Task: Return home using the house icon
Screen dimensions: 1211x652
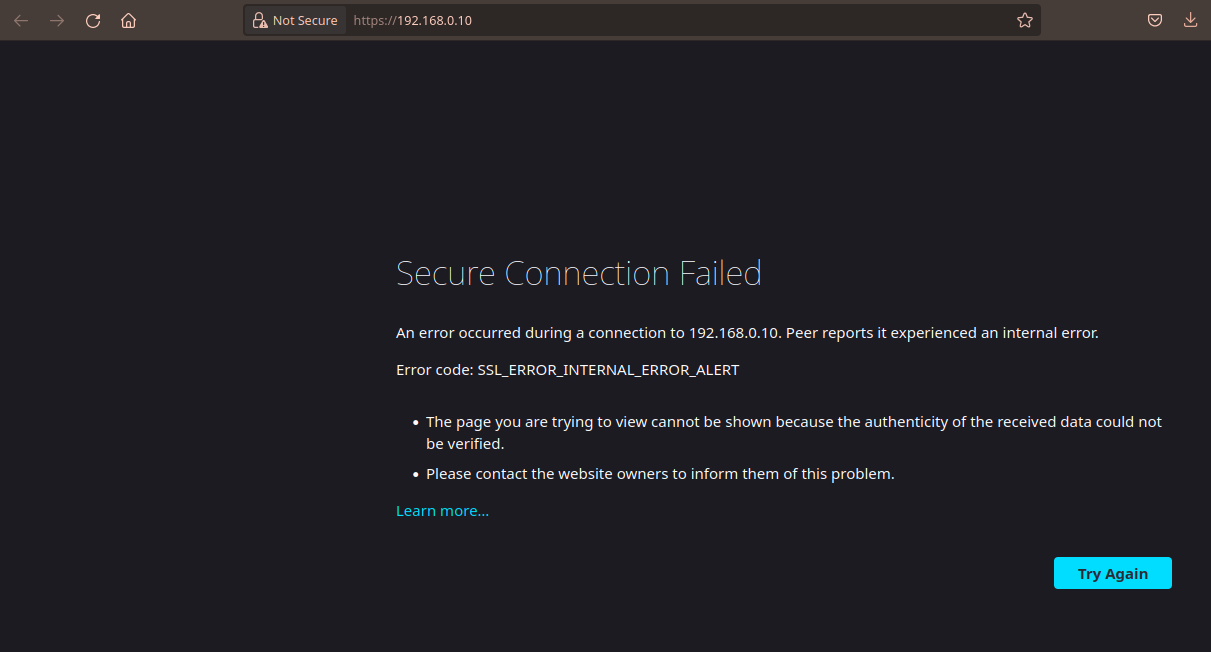Action: click(128, 20)
